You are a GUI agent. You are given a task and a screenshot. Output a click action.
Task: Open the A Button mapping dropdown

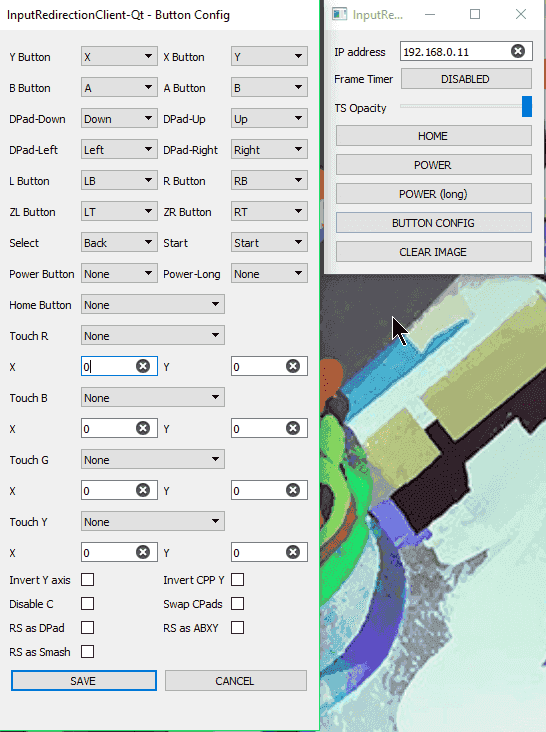(269, 88)
